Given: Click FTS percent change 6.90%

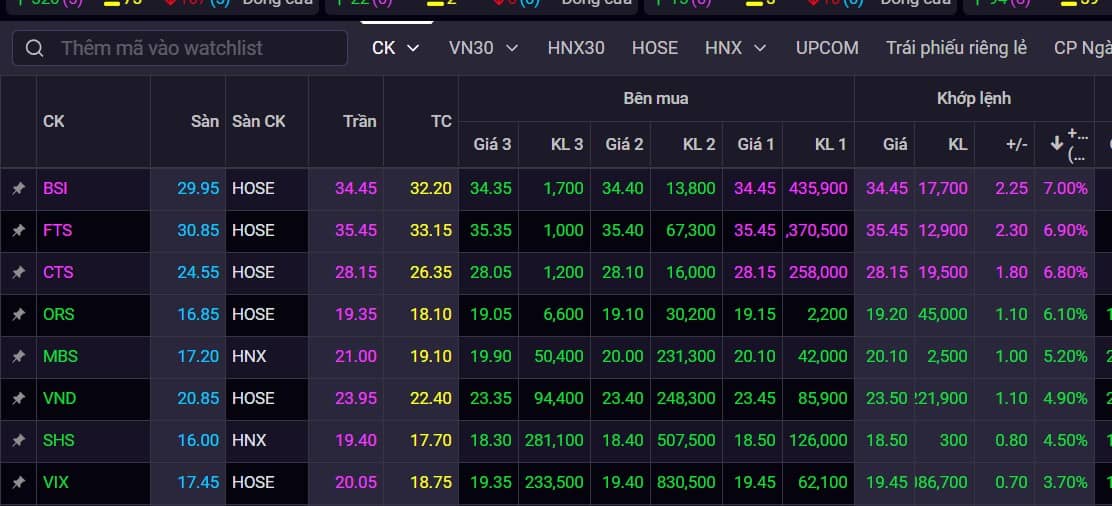Looking at the screenshot, I should point(1065,231).
